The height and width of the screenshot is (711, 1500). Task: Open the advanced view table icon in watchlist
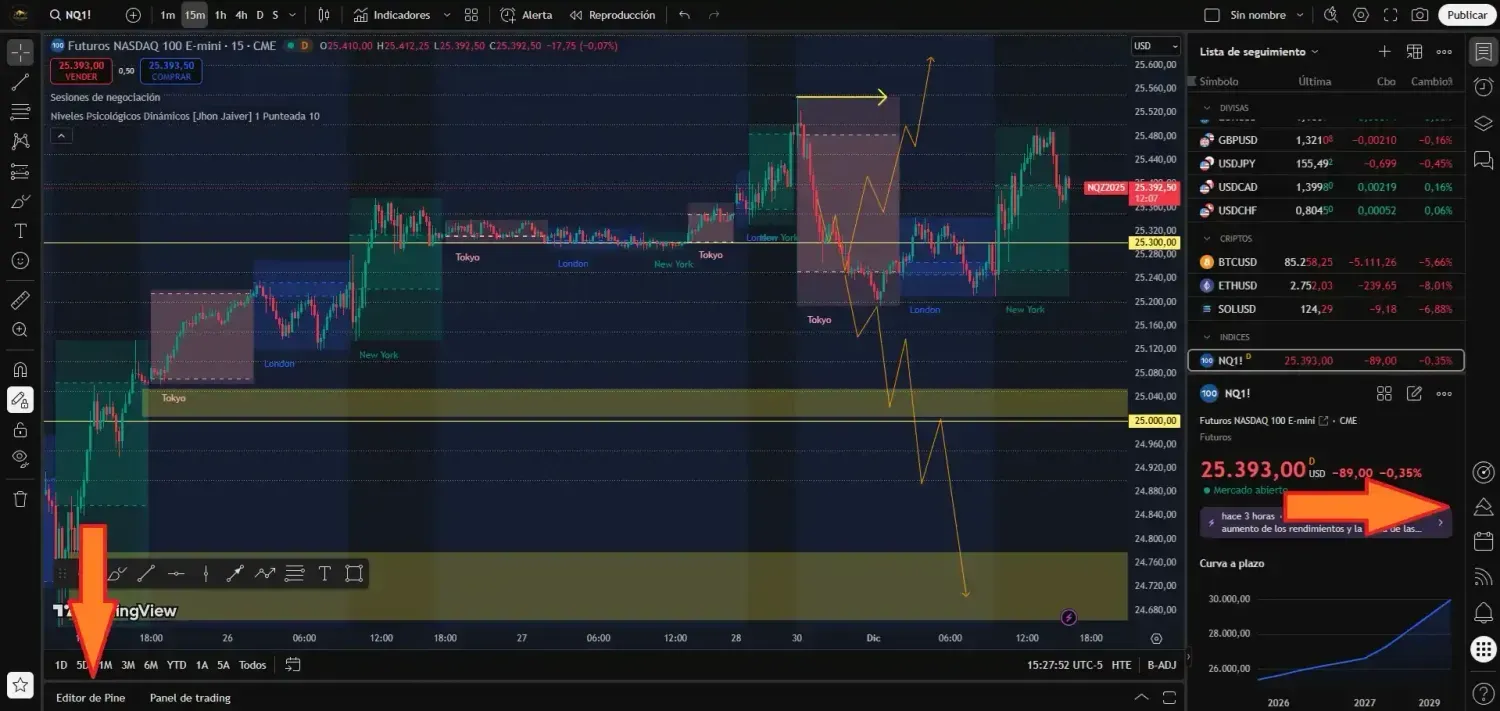(1414, 52)
